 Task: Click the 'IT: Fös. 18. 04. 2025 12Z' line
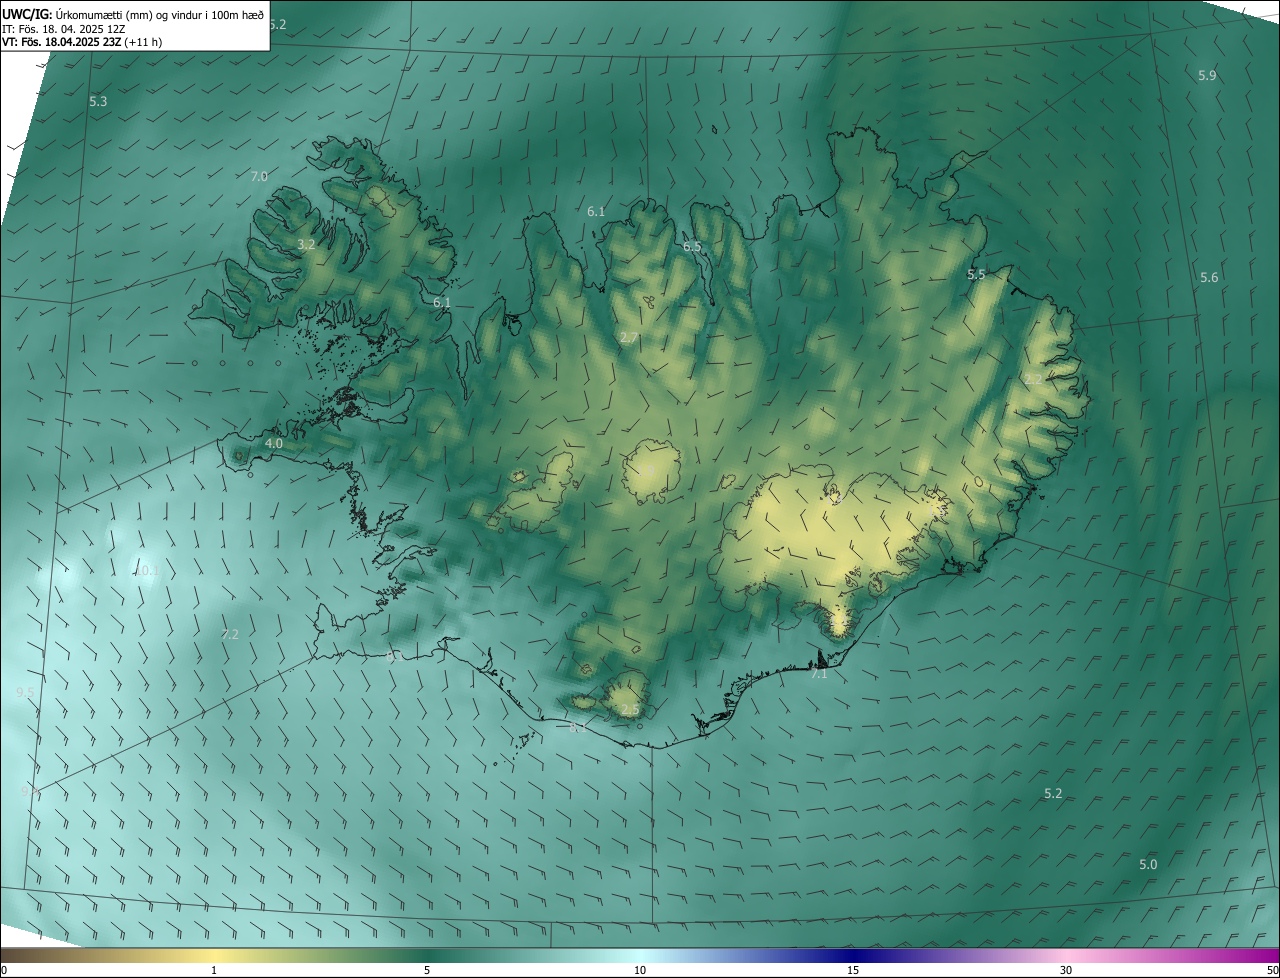64,28
